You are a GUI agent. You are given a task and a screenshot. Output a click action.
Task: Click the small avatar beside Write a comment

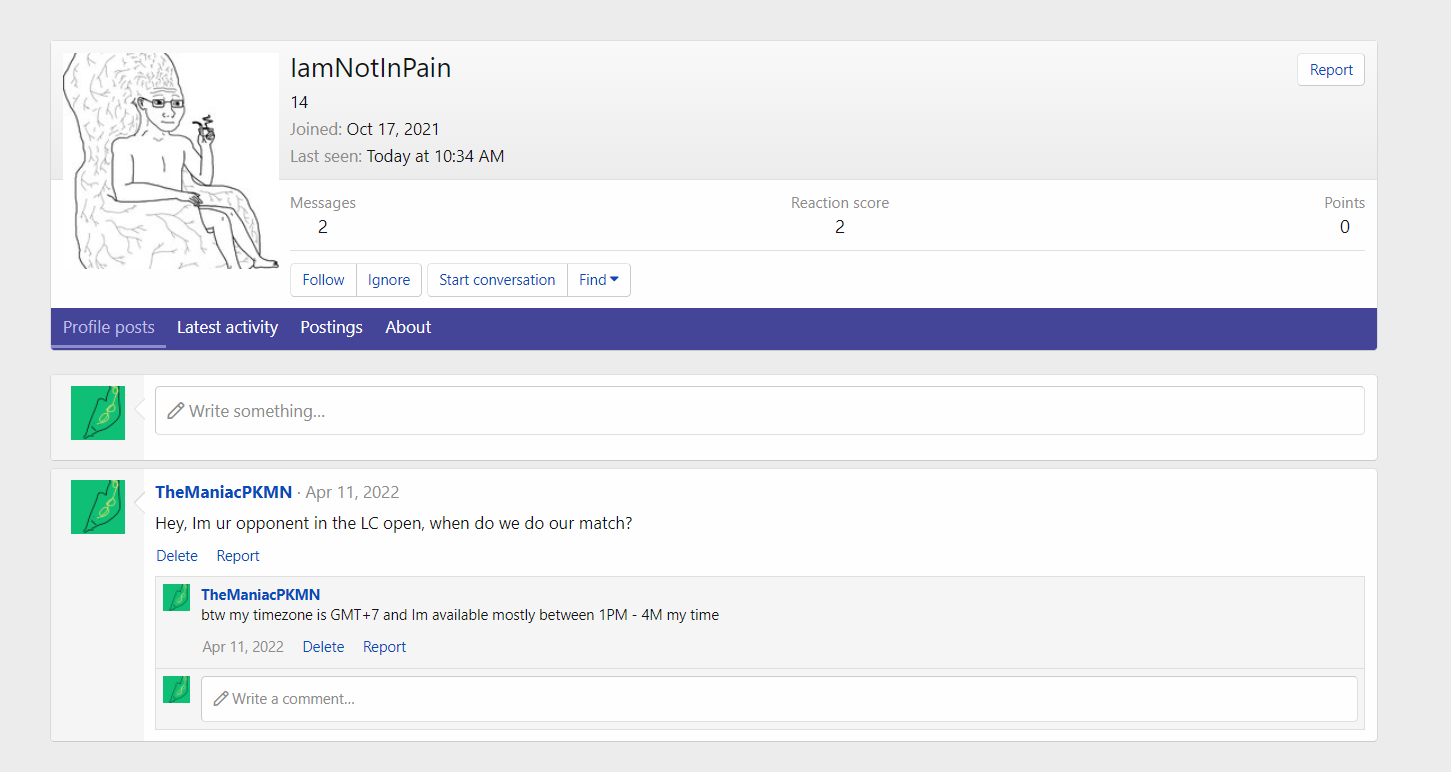(x=176, y=689)
